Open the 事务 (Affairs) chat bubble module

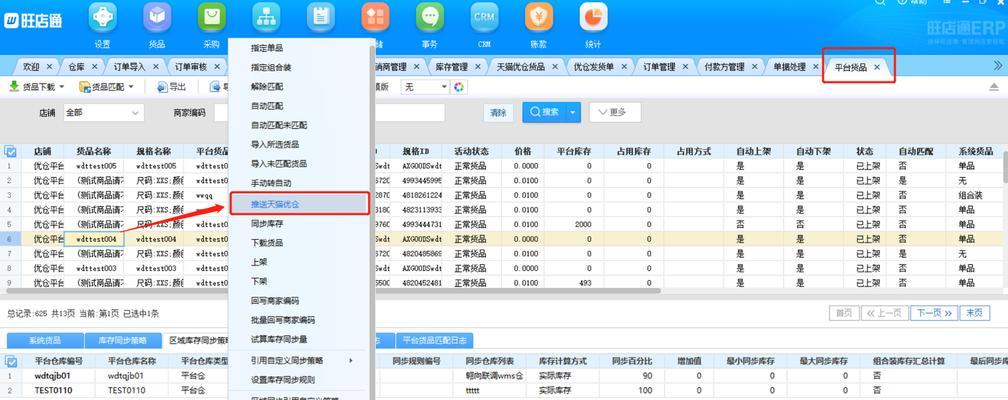430,17
